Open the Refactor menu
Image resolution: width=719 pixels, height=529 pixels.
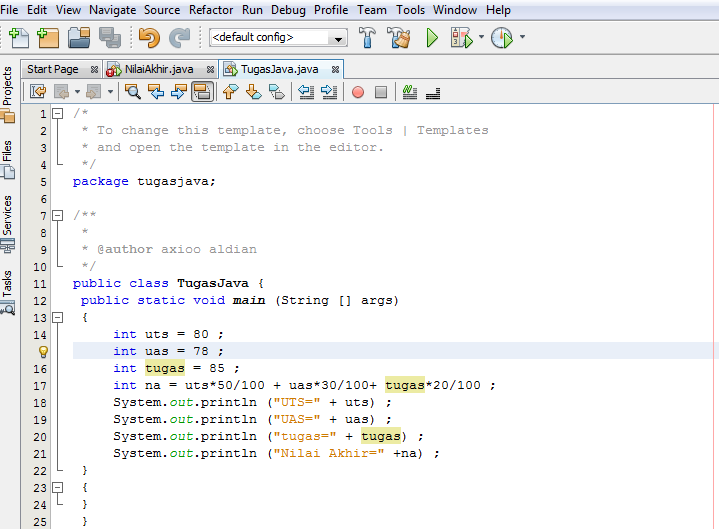tap(211, 10)
